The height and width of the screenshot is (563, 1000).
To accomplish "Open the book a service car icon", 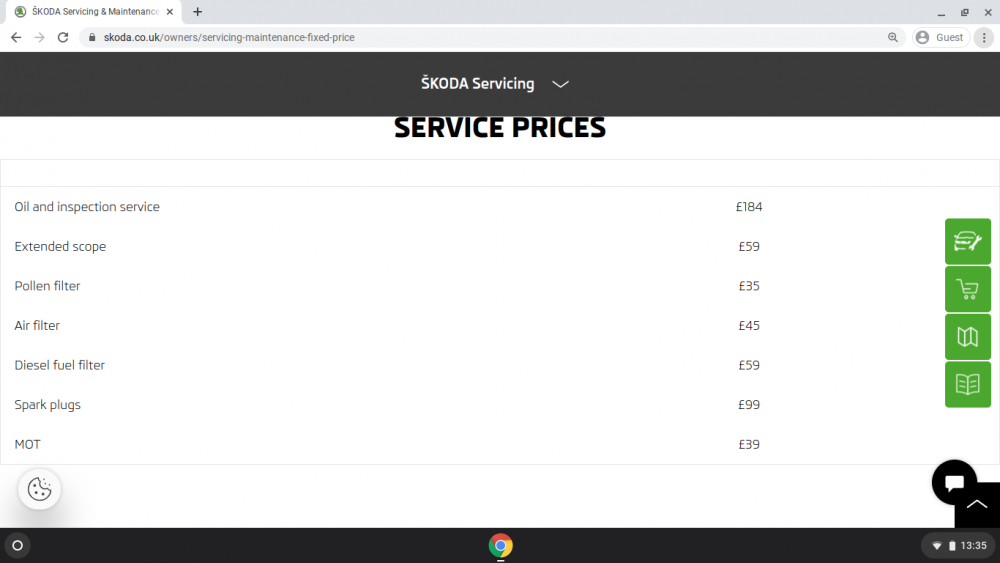I will click(967, 242).
